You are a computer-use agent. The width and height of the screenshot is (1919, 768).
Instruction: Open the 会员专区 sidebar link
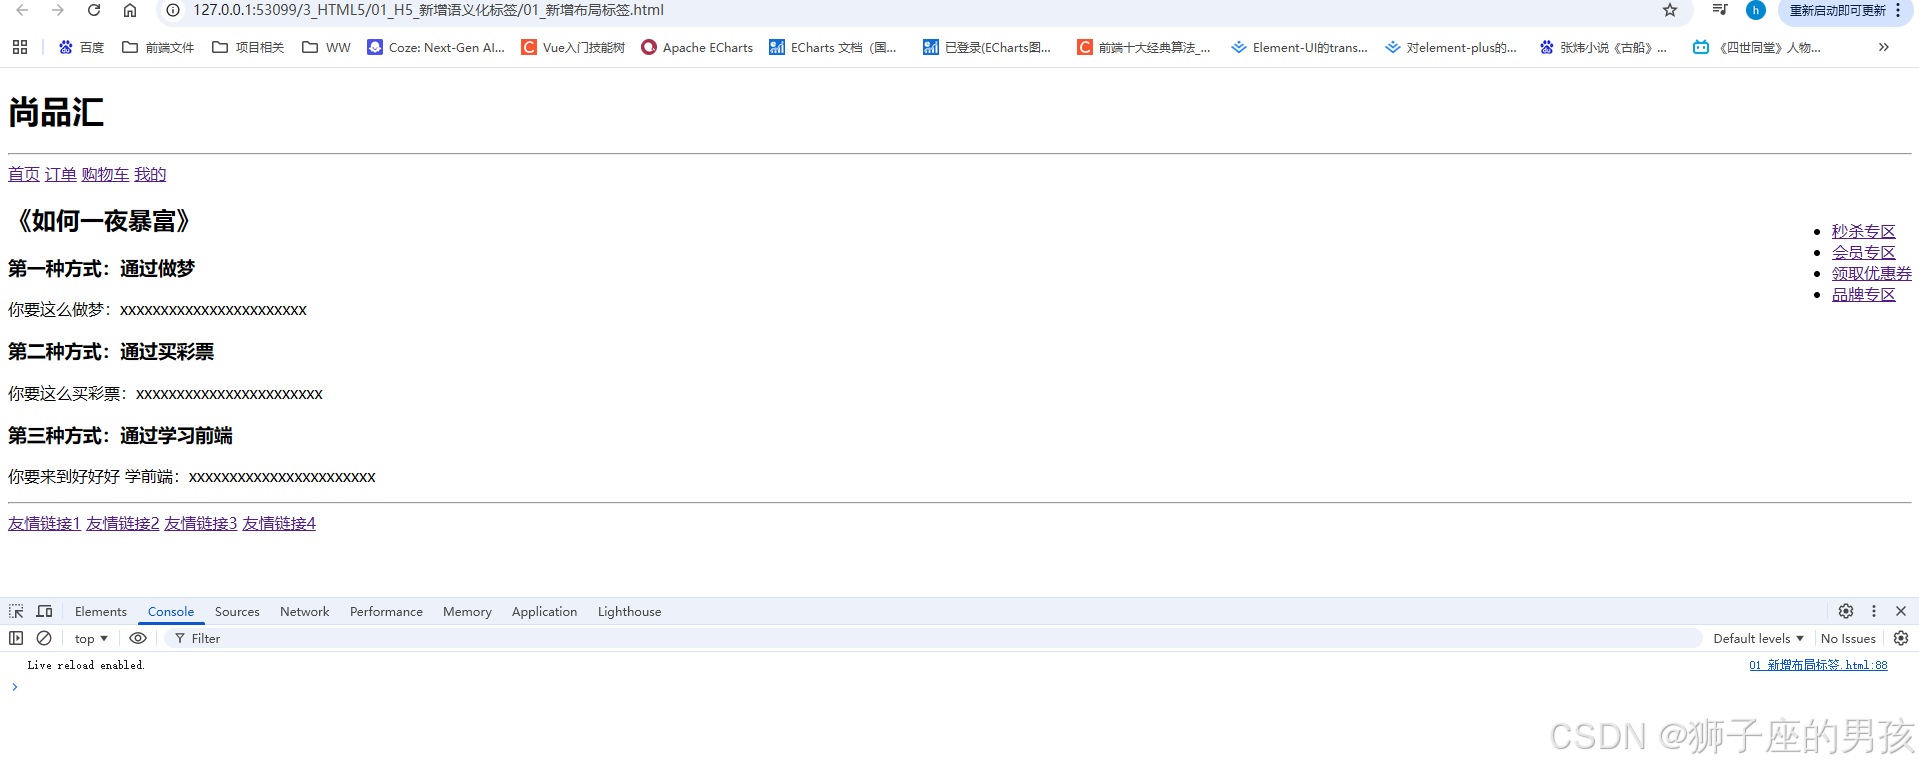coord(1864,252)
